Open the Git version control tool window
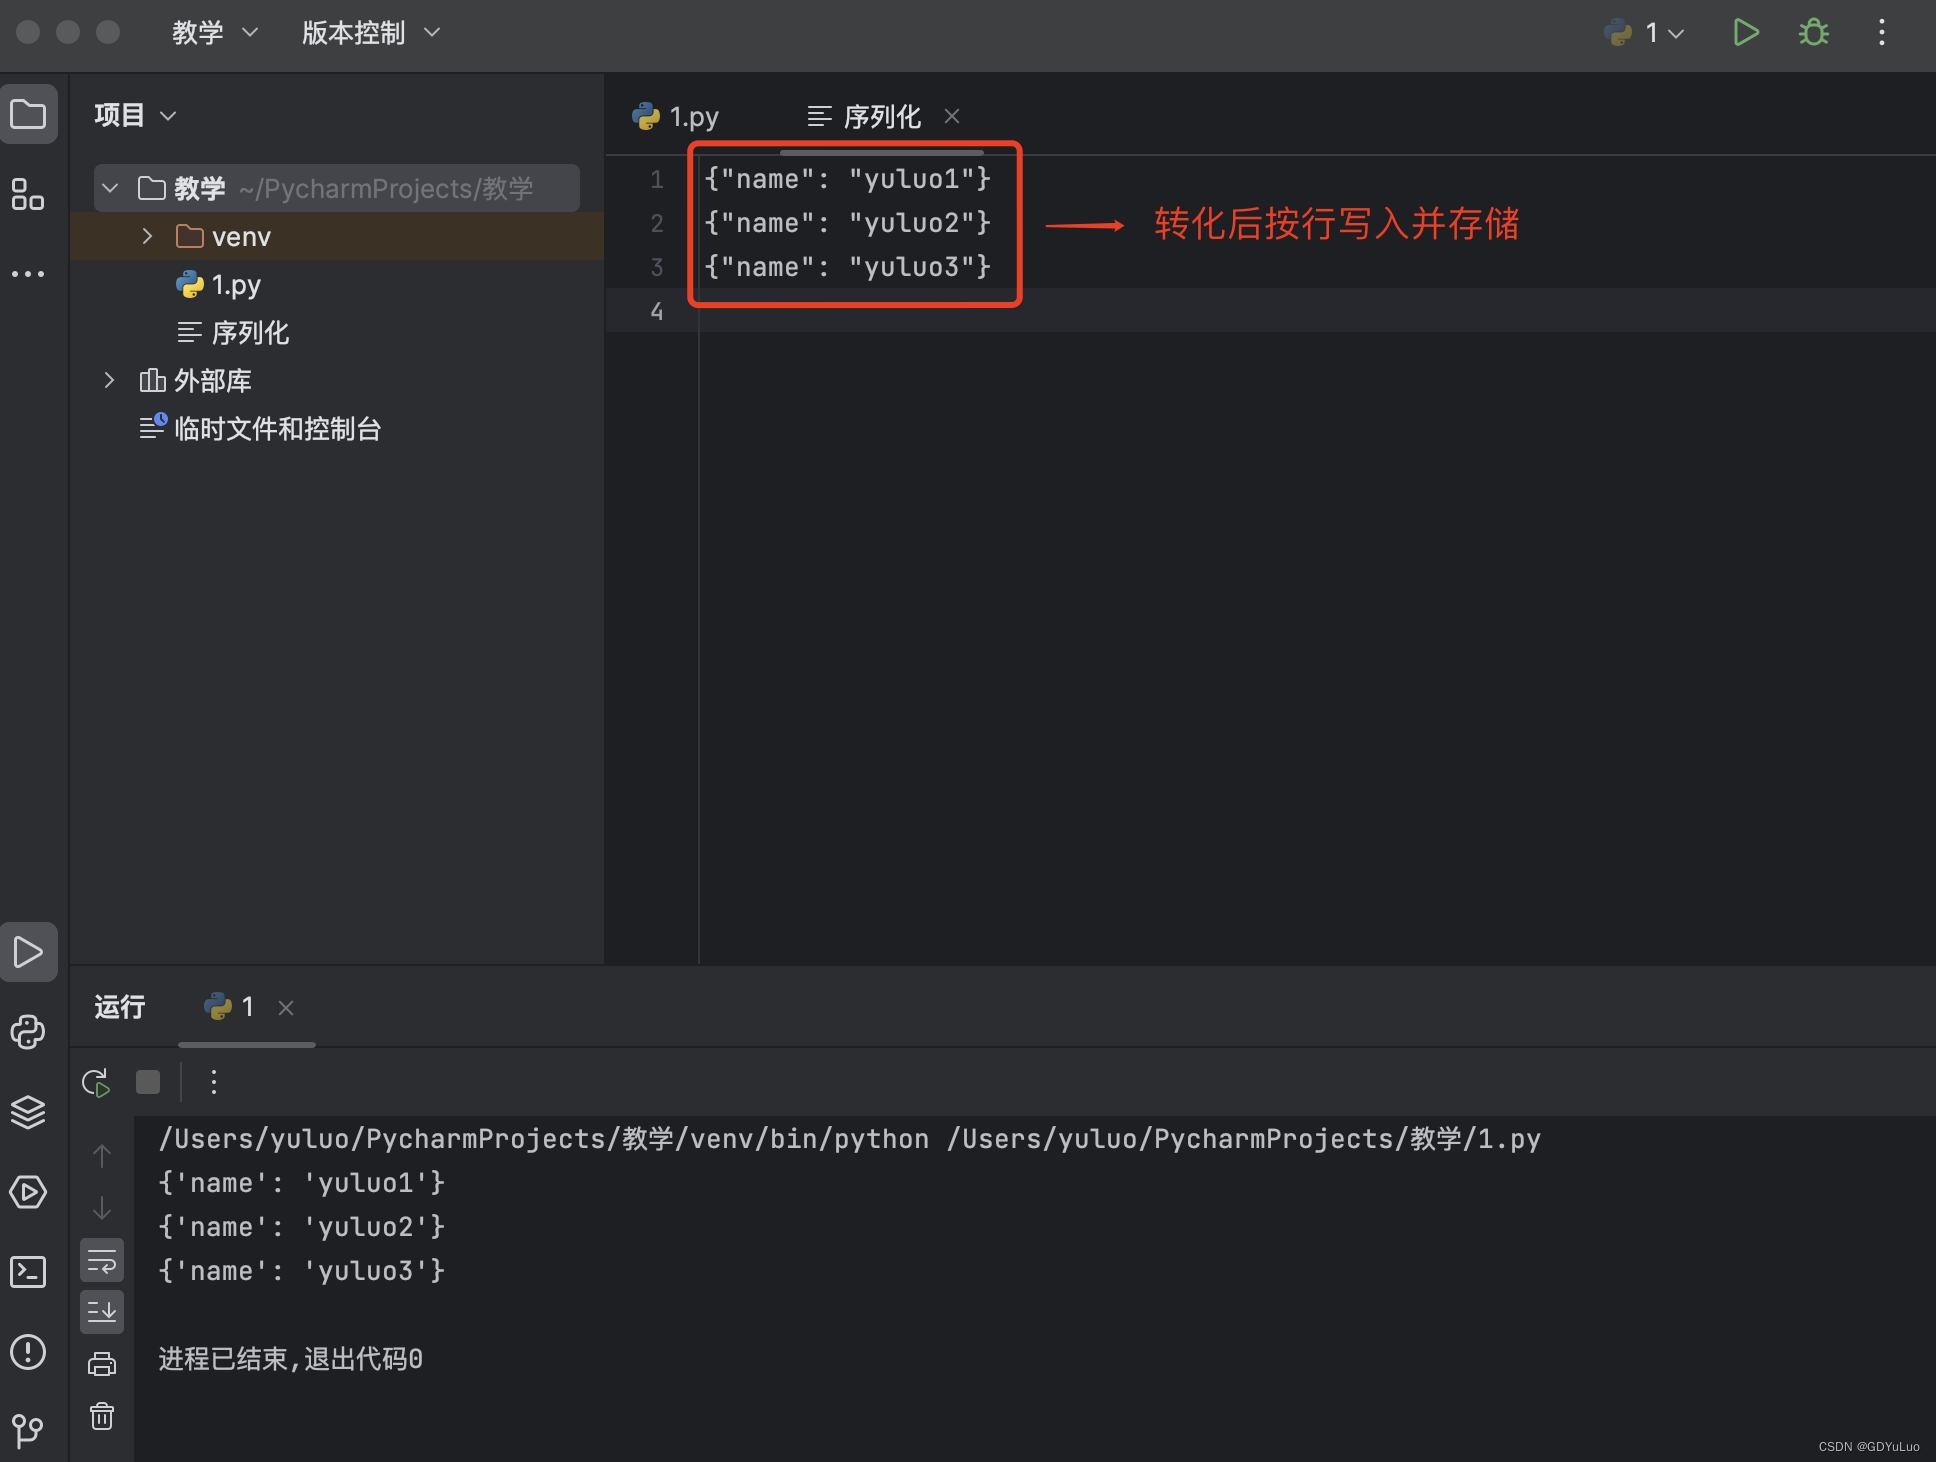 pyautogui.click(x=28, y=1430)
